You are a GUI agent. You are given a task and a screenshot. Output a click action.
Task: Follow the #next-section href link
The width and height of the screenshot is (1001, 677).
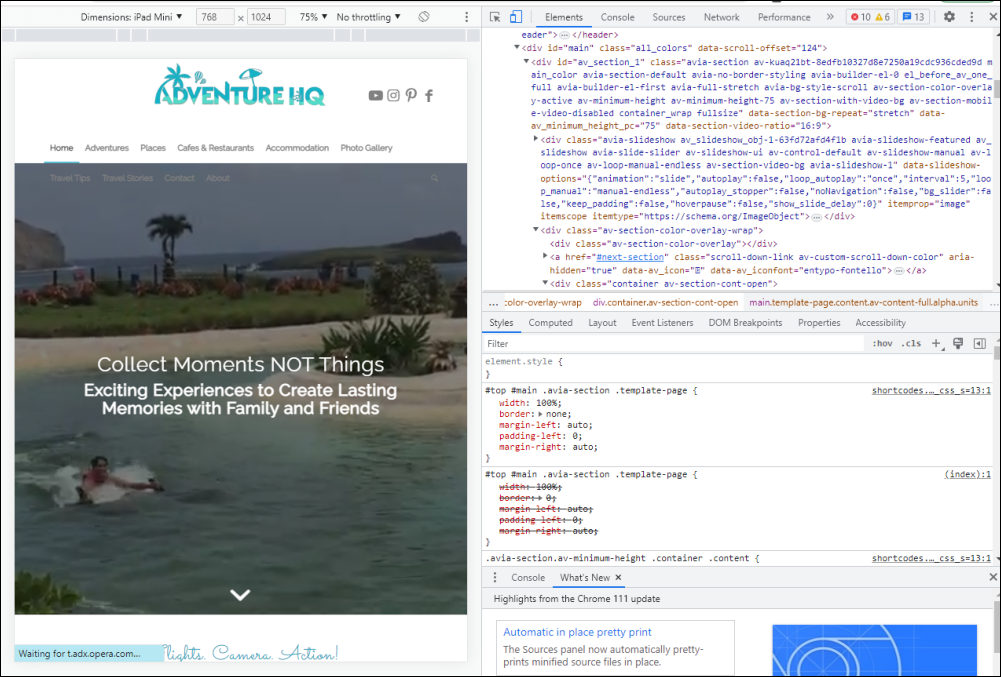click(631, 257)
